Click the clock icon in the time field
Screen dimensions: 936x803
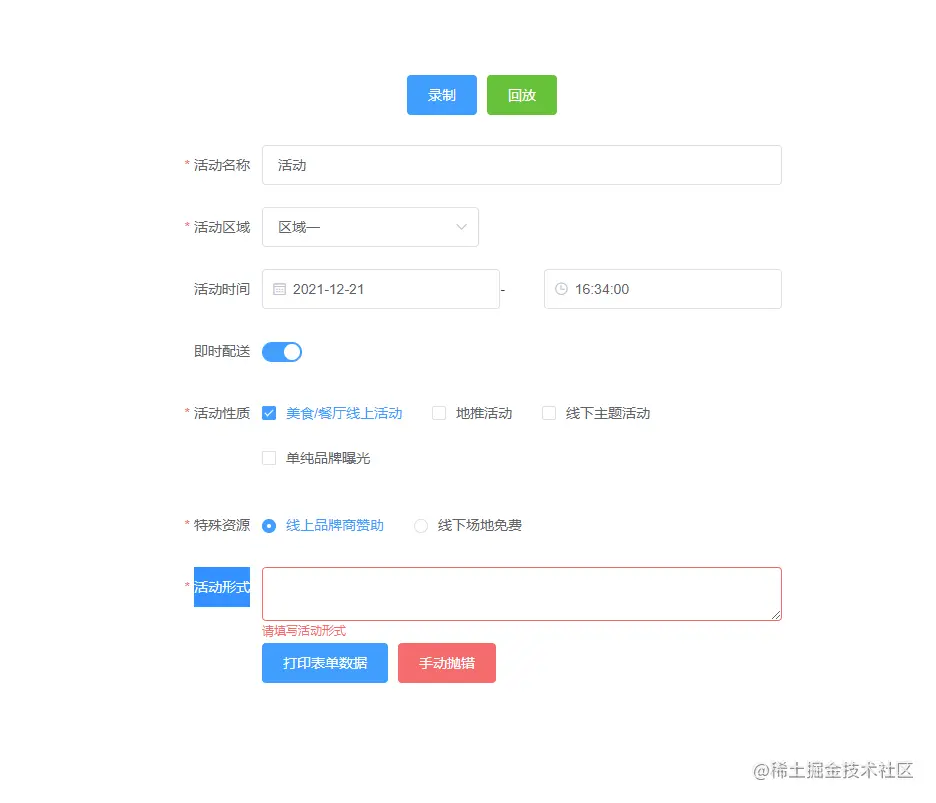[x=559, y=289]
